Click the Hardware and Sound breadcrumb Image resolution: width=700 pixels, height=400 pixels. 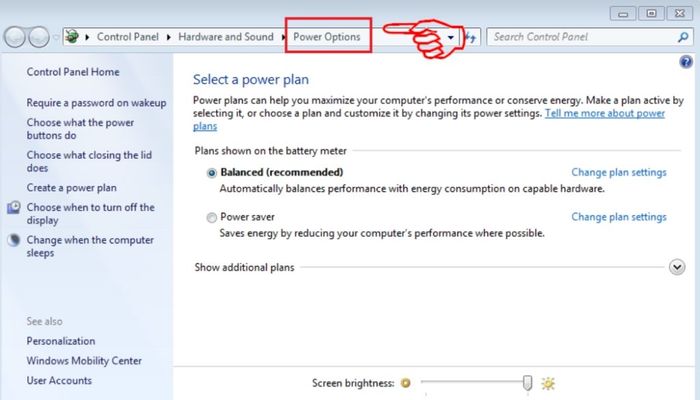coord(226,37)
